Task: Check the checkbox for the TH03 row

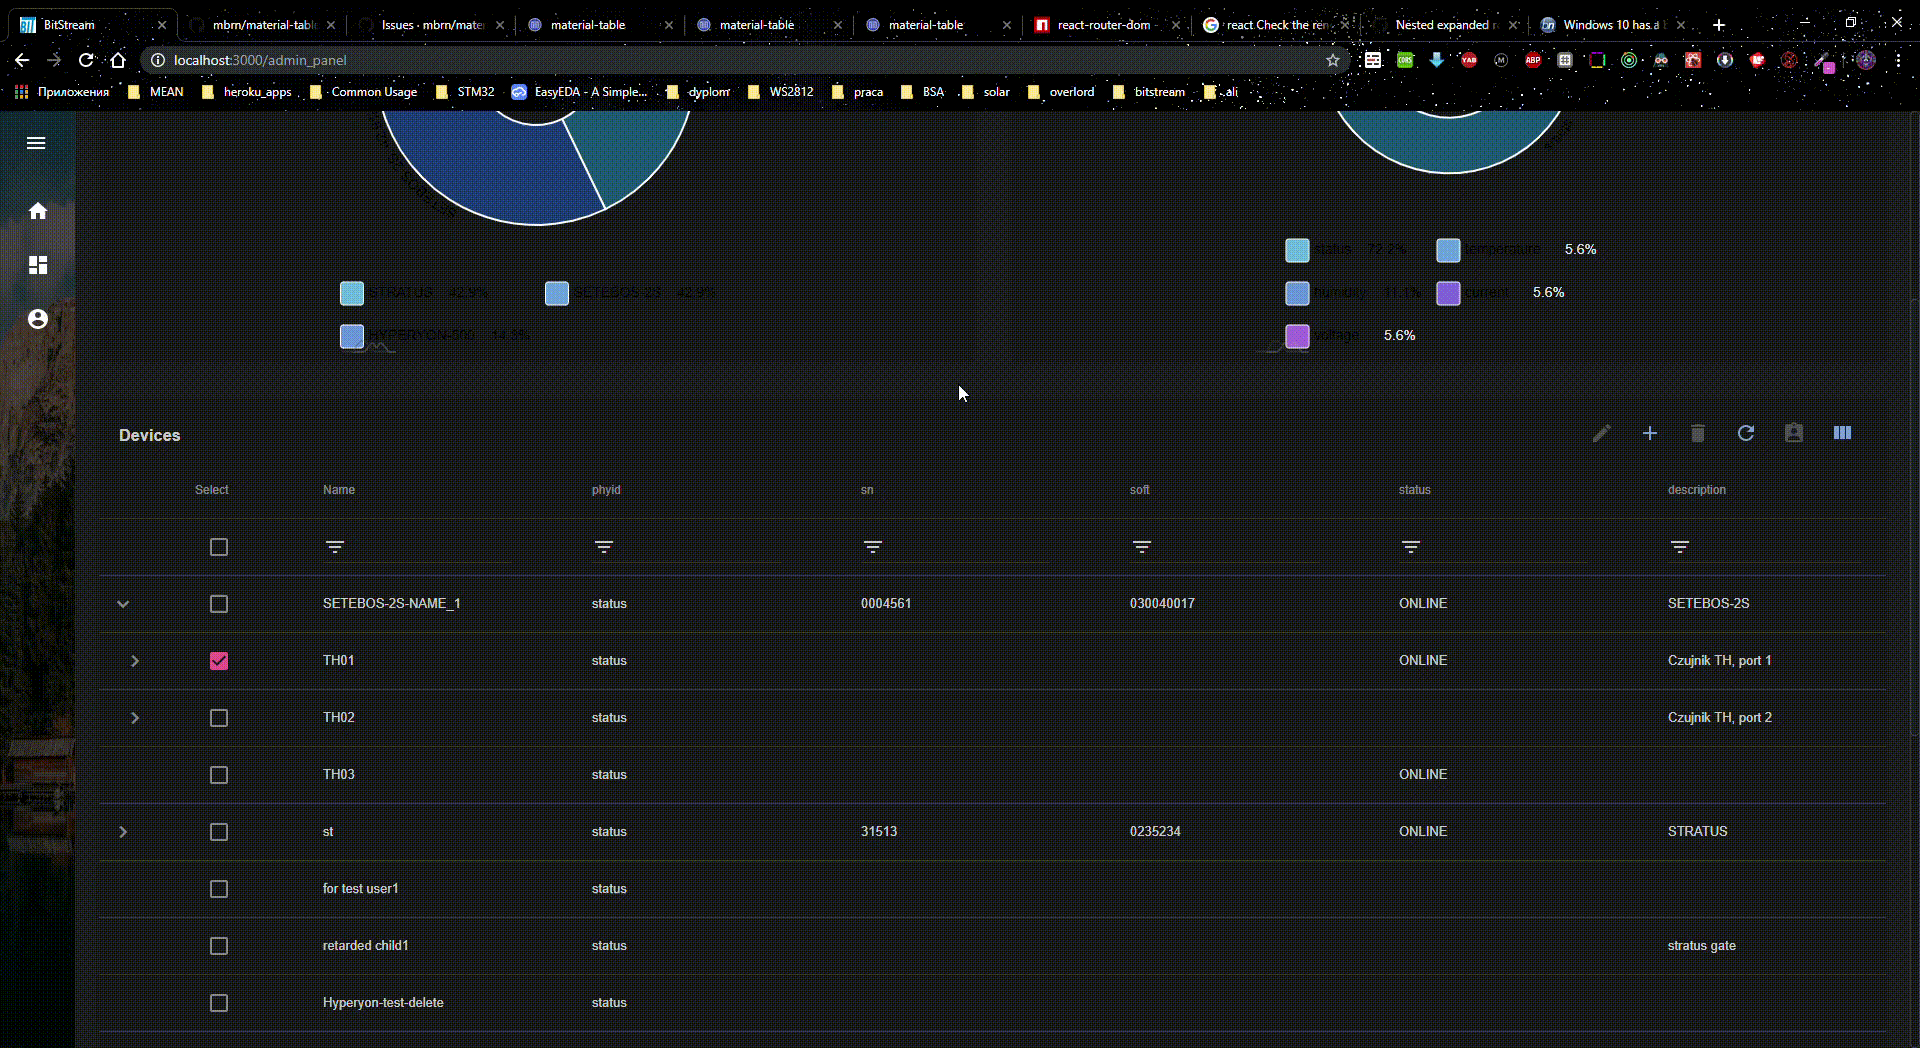Action: coord(219,775)
